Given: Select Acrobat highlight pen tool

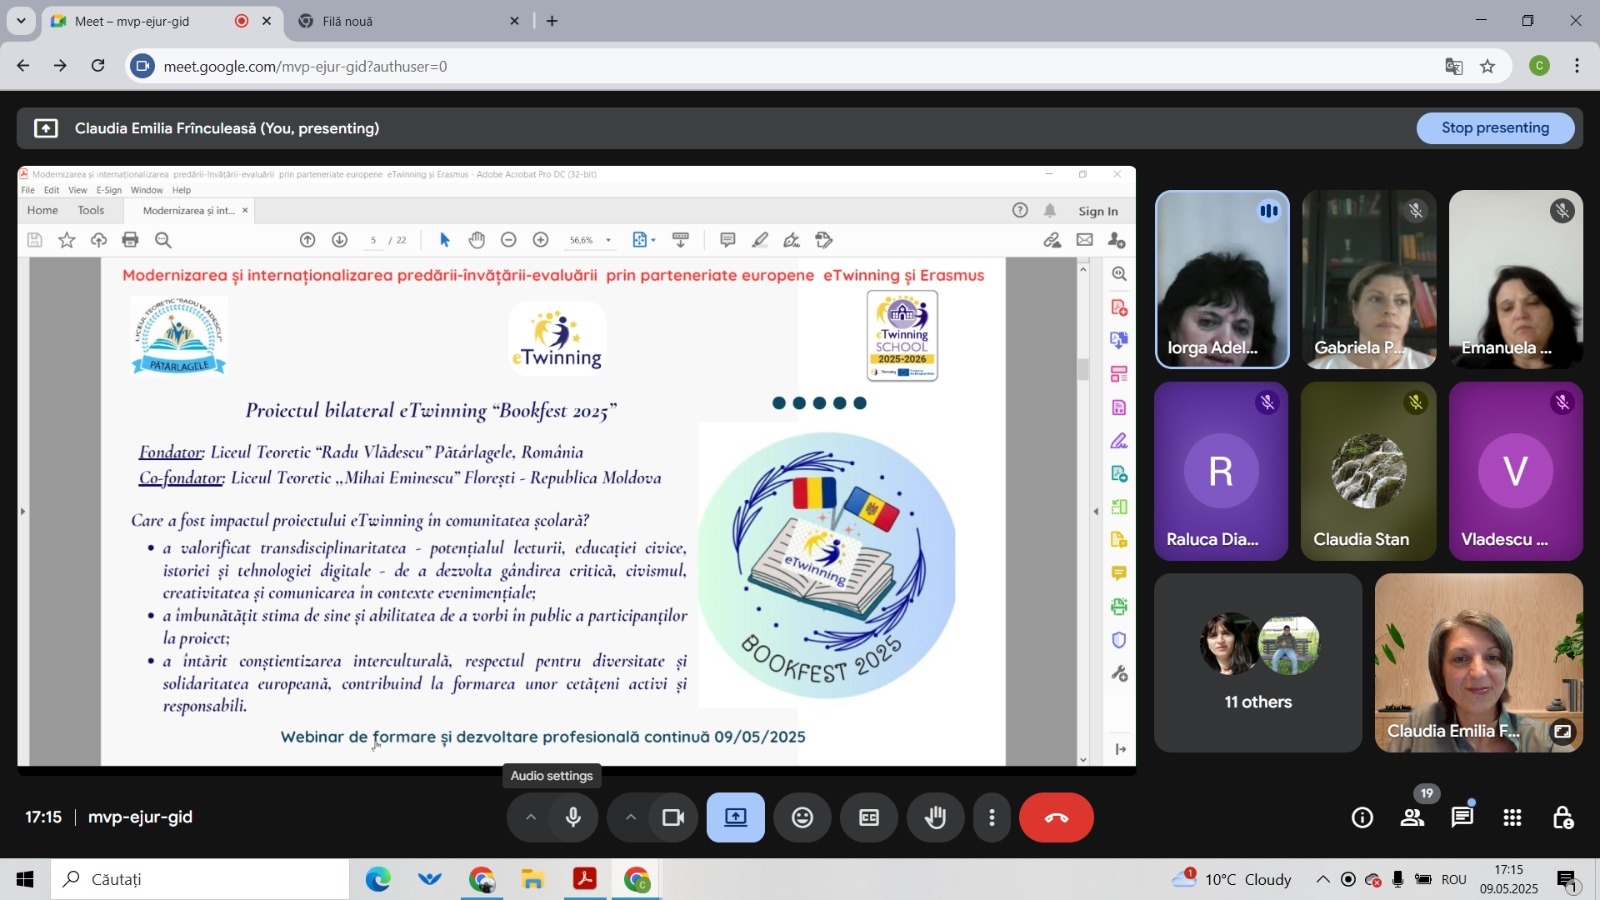Looking at the screenshot, I should coord(760,240).
